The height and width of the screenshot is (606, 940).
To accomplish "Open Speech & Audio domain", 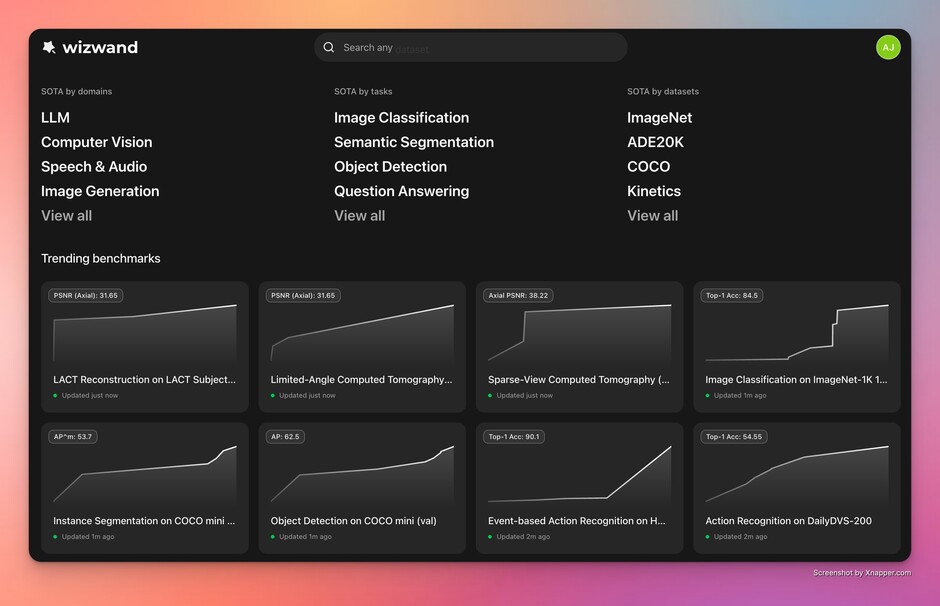I will 94,167.
